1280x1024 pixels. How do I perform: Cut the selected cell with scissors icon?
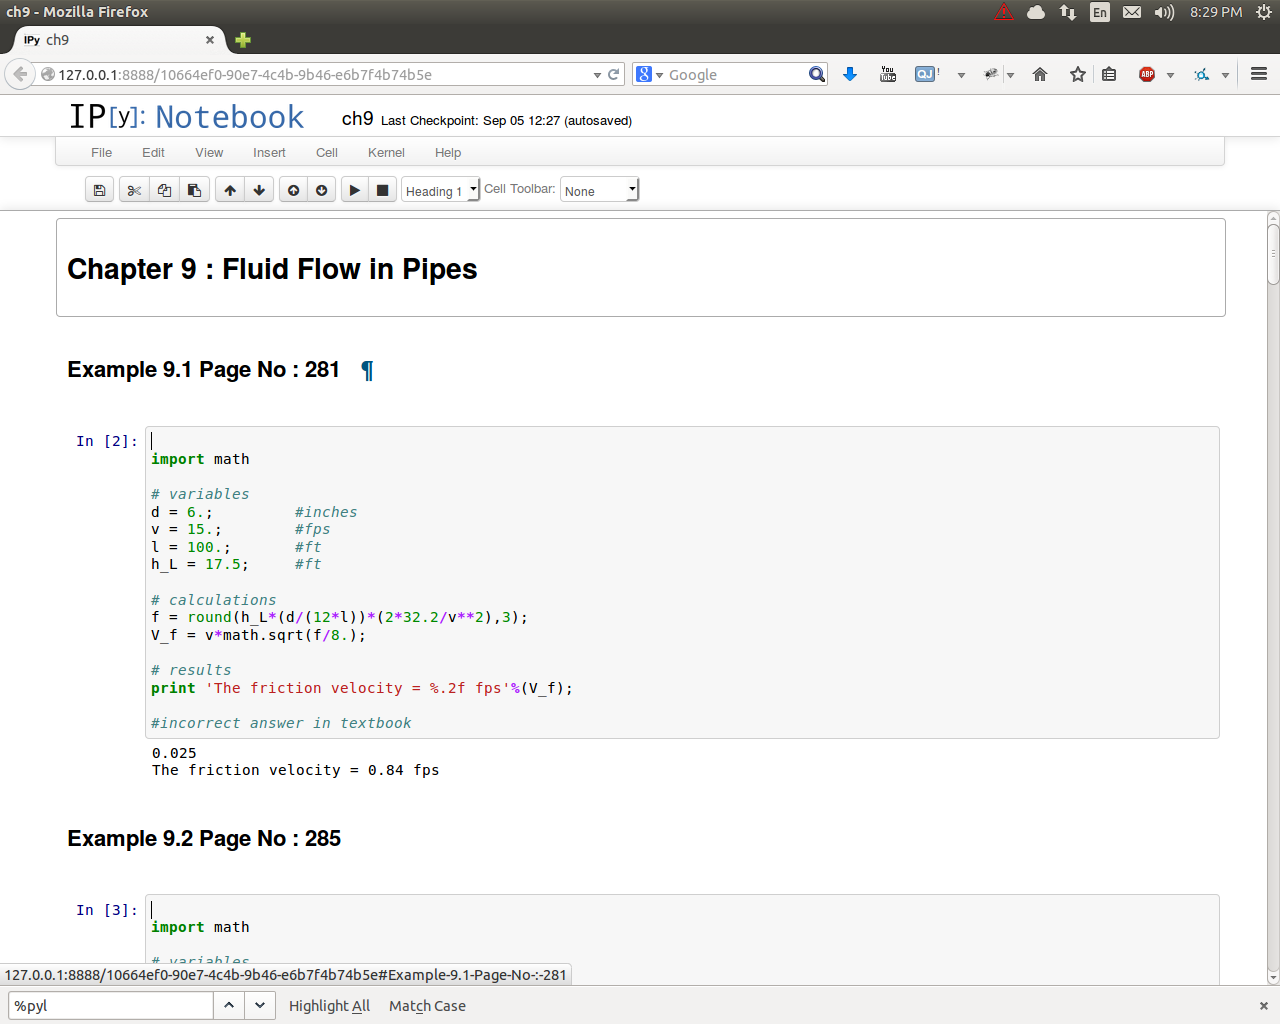coord(134,190)
